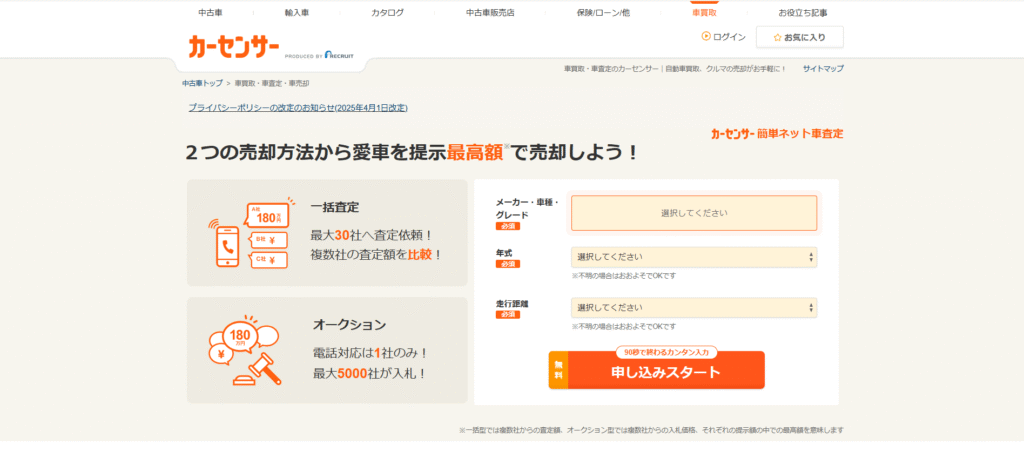Click the 複数社の査定額を比較 text
Screen dimensions: 1024x451
tap(377, 255)
